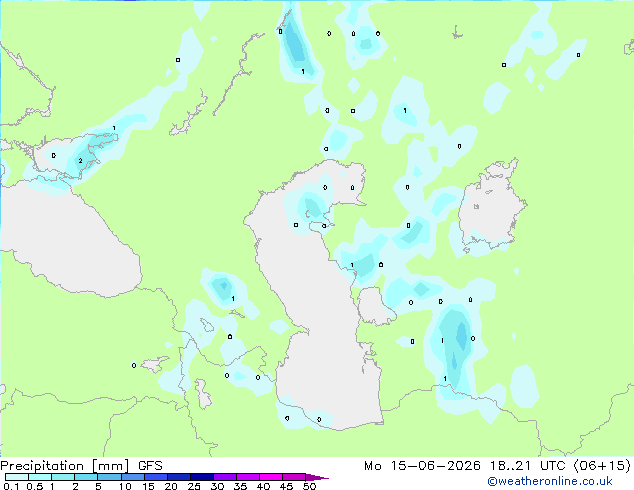Screen dimensions: 634x490
Task: Click the '50' legend scale label
Action: point(310,486)
